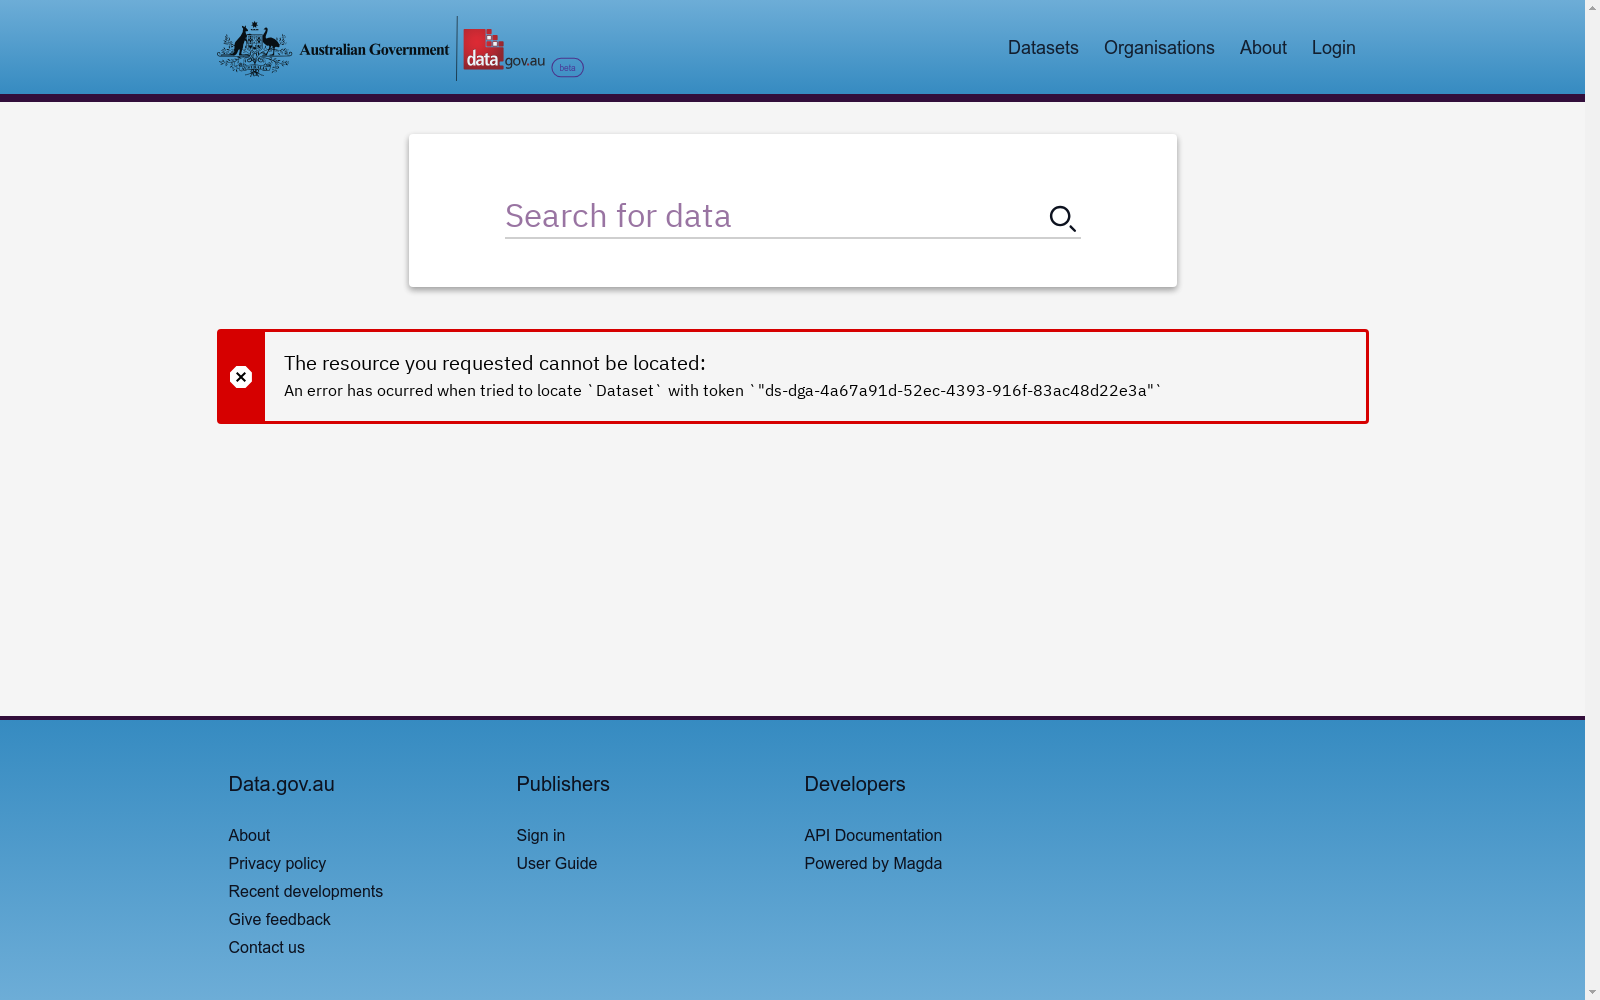The height and width of the screenshot is (1000, 1600).
Task: Open About in the top navigation
Action: tap(1263, 48)
